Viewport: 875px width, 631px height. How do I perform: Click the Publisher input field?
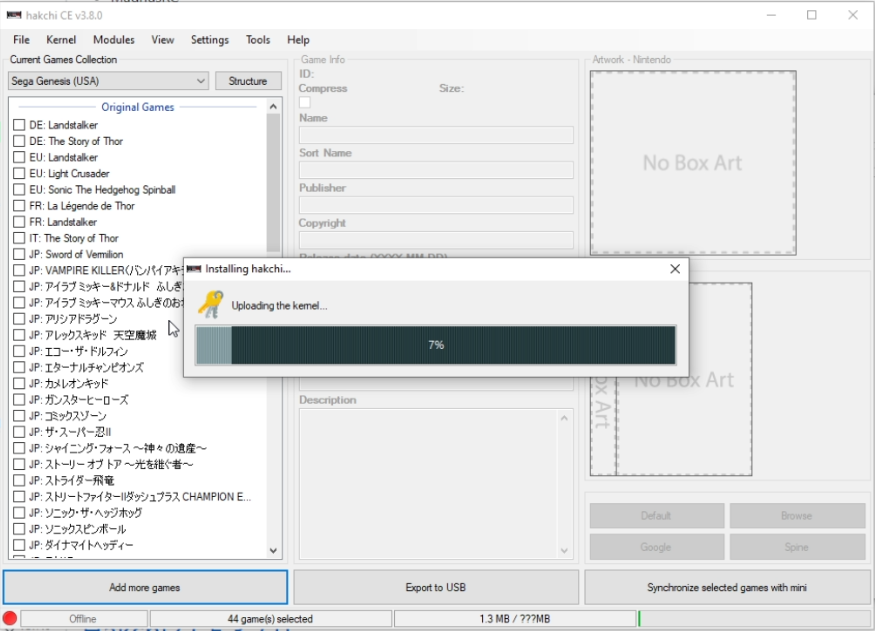coord(436,205)
